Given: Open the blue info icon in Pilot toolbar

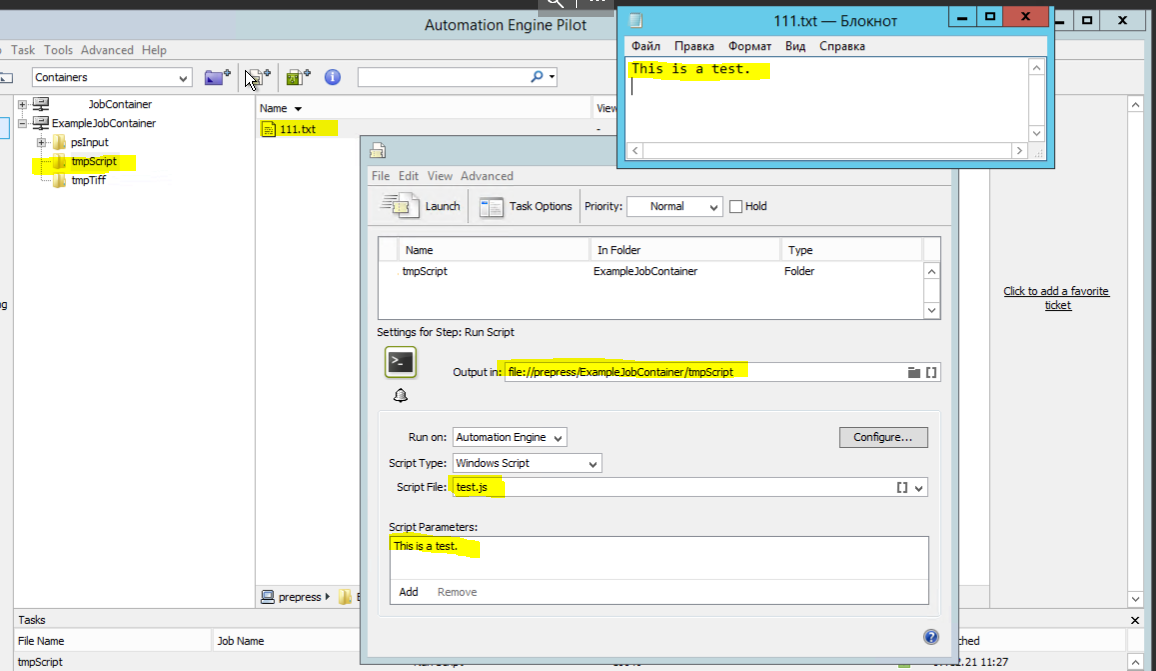Looking at the screenshot, I should click(332, 77).
